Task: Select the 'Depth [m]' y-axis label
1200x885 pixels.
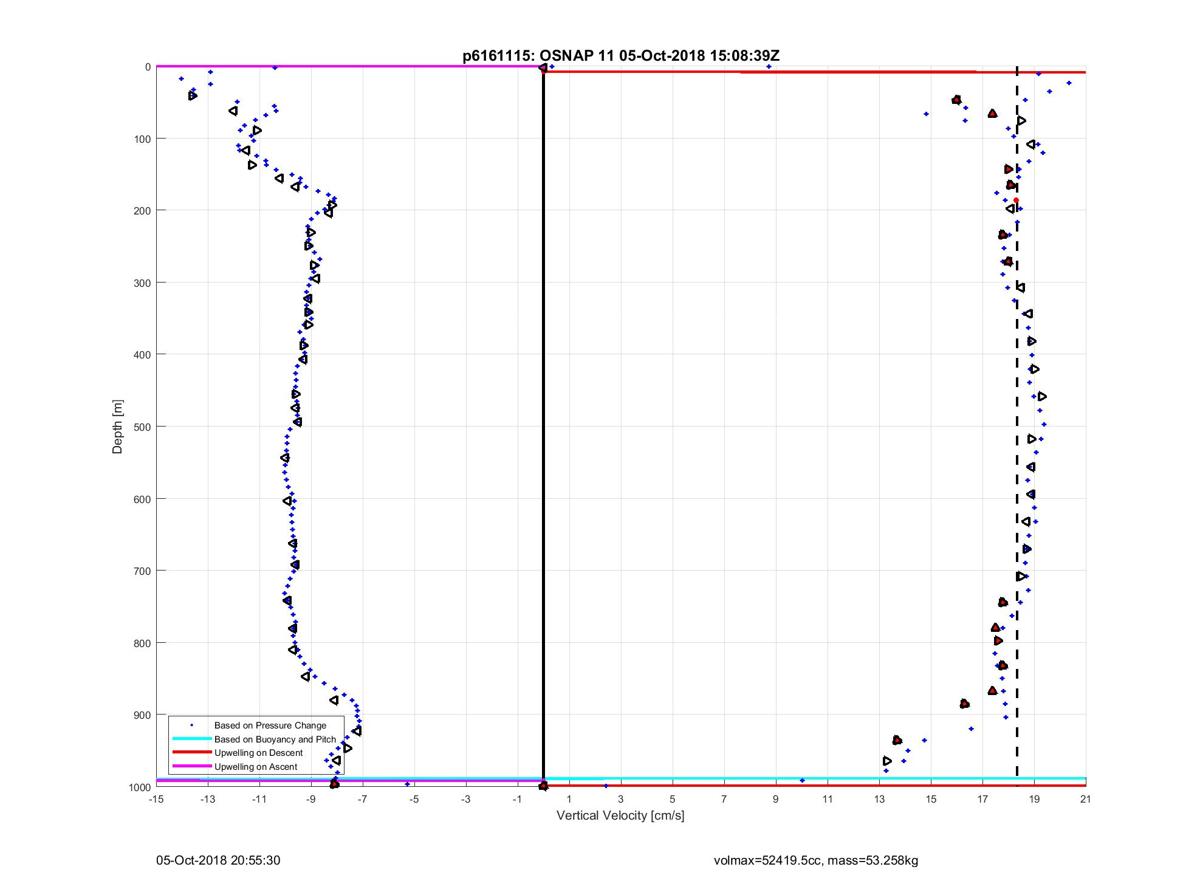Action: coord(118,427)
